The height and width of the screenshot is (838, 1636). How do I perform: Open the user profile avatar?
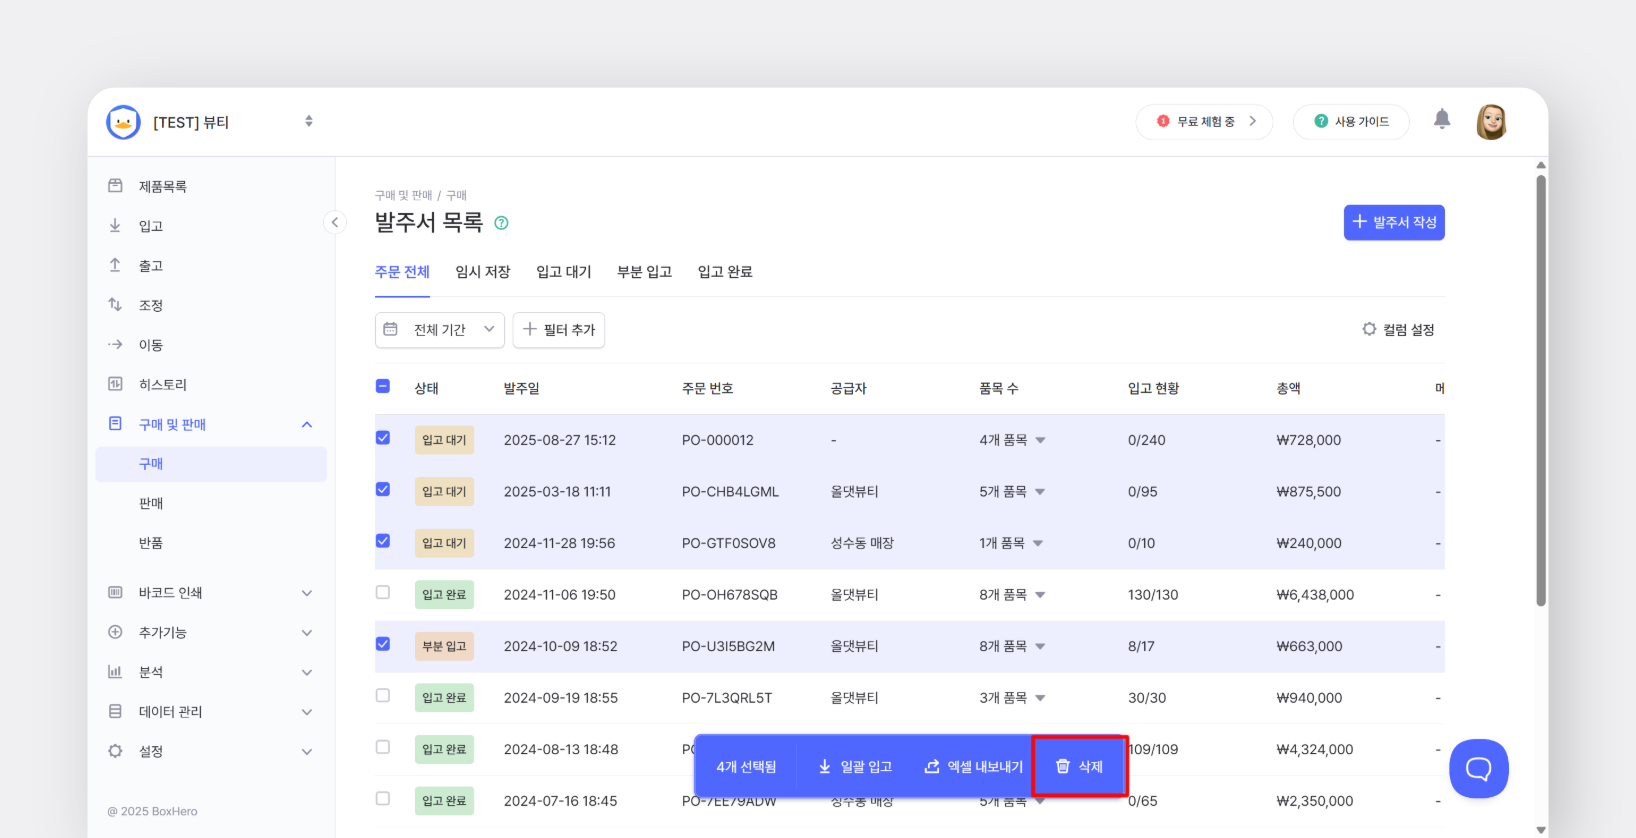pyautogui.click(x=1491, y=122)
